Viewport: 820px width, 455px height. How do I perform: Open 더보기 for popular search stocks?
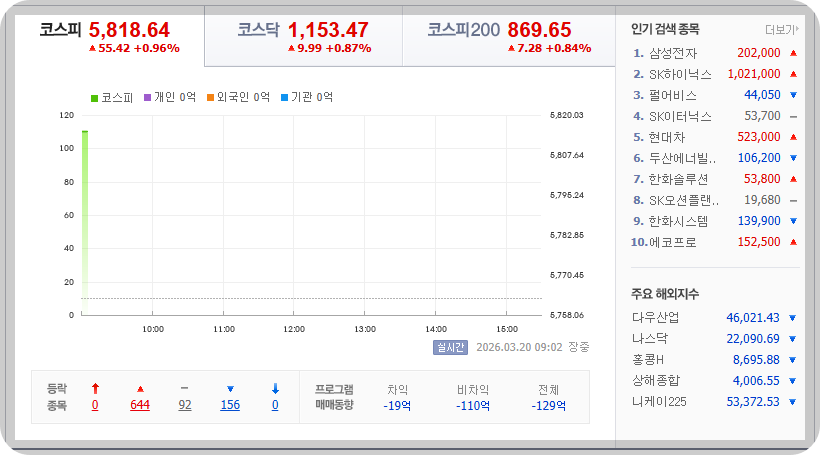click(x=782, y=30)
